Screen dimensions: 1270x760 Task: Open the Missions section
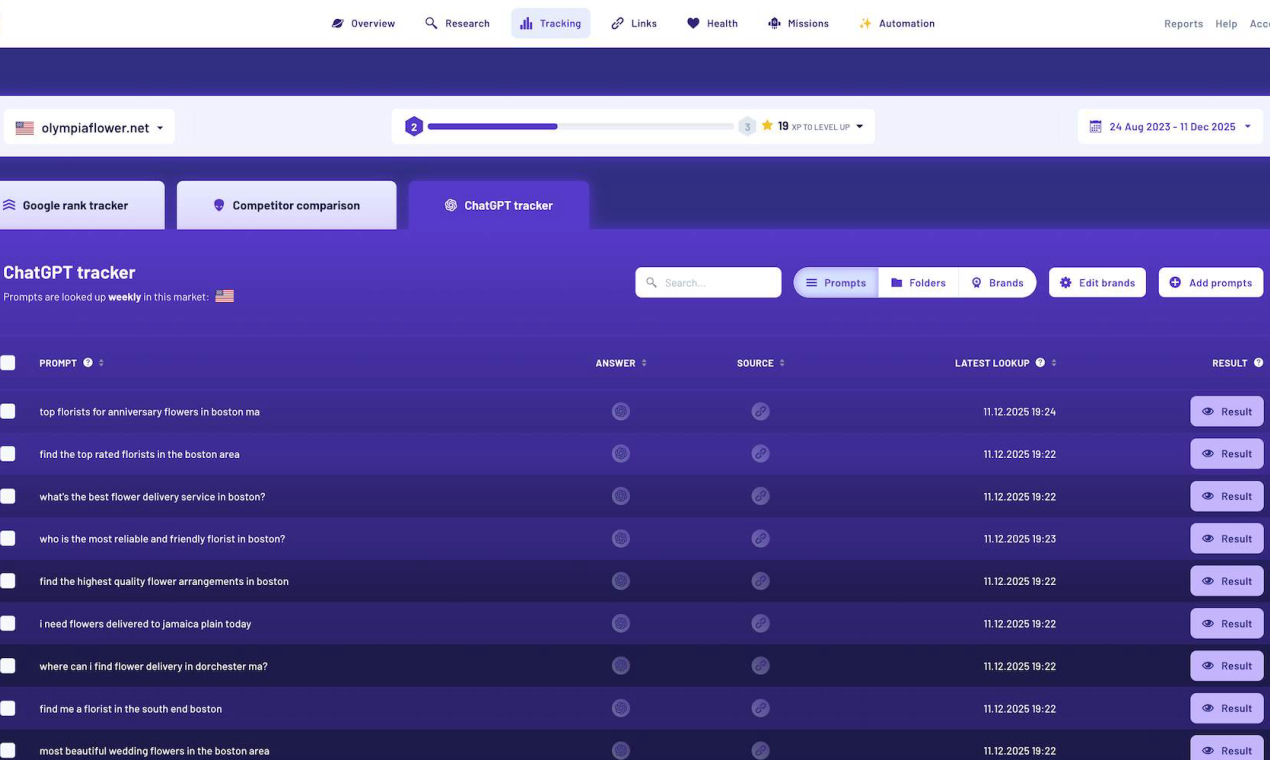tap(798, 23)
